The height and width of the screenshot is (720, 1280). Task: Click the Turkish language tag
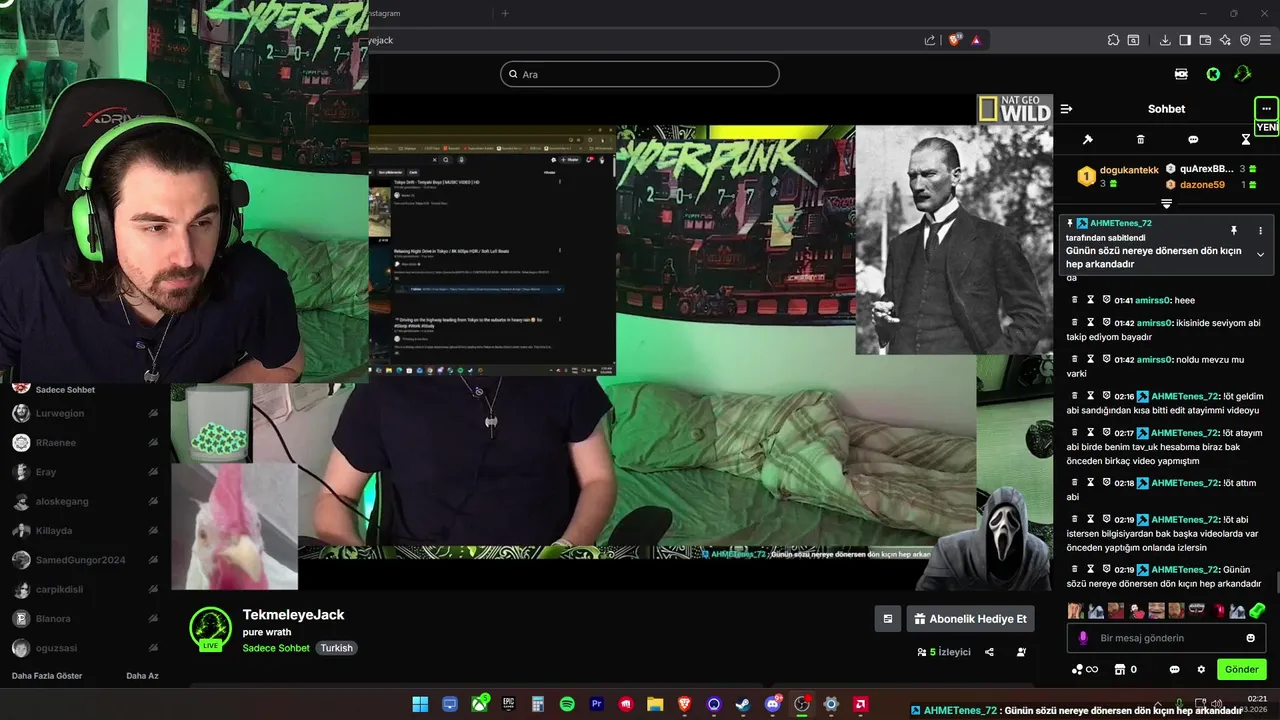pos(336,648)
